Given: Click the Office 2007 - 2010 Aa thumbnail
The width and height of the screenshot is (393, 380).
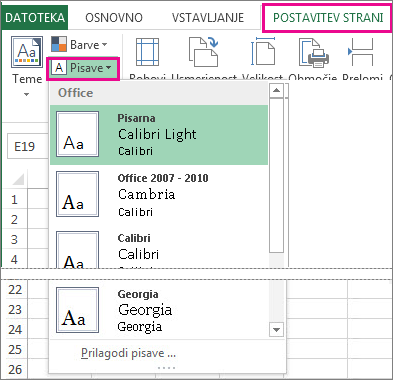Looking at the screenshot, I should tap(77, 194).
